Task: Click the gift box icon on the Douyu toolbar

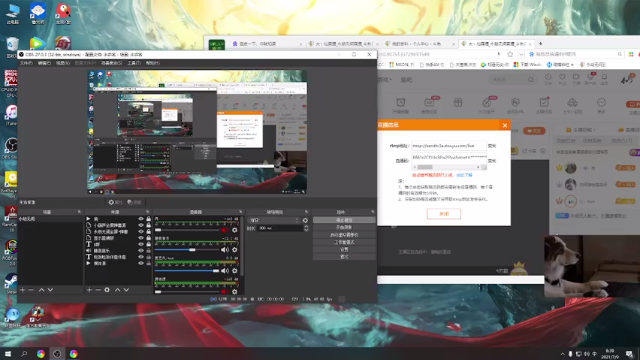Action: [x=458, y=103]
